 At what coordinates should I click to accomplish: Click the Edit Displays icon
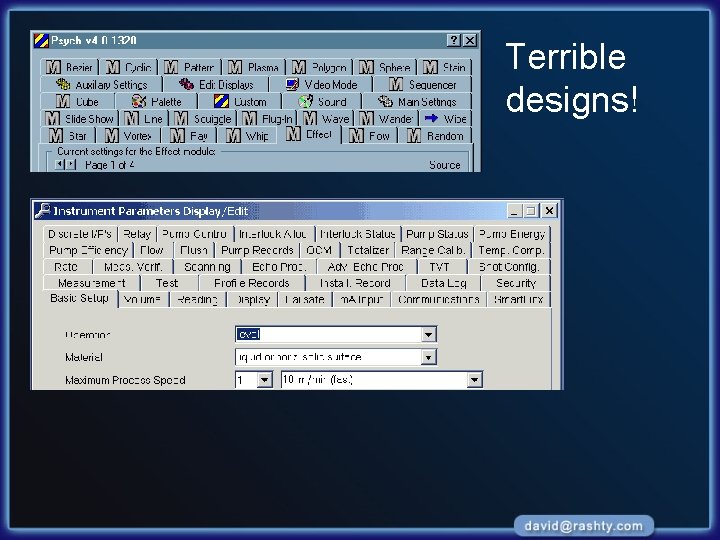[x=186, y=84]
